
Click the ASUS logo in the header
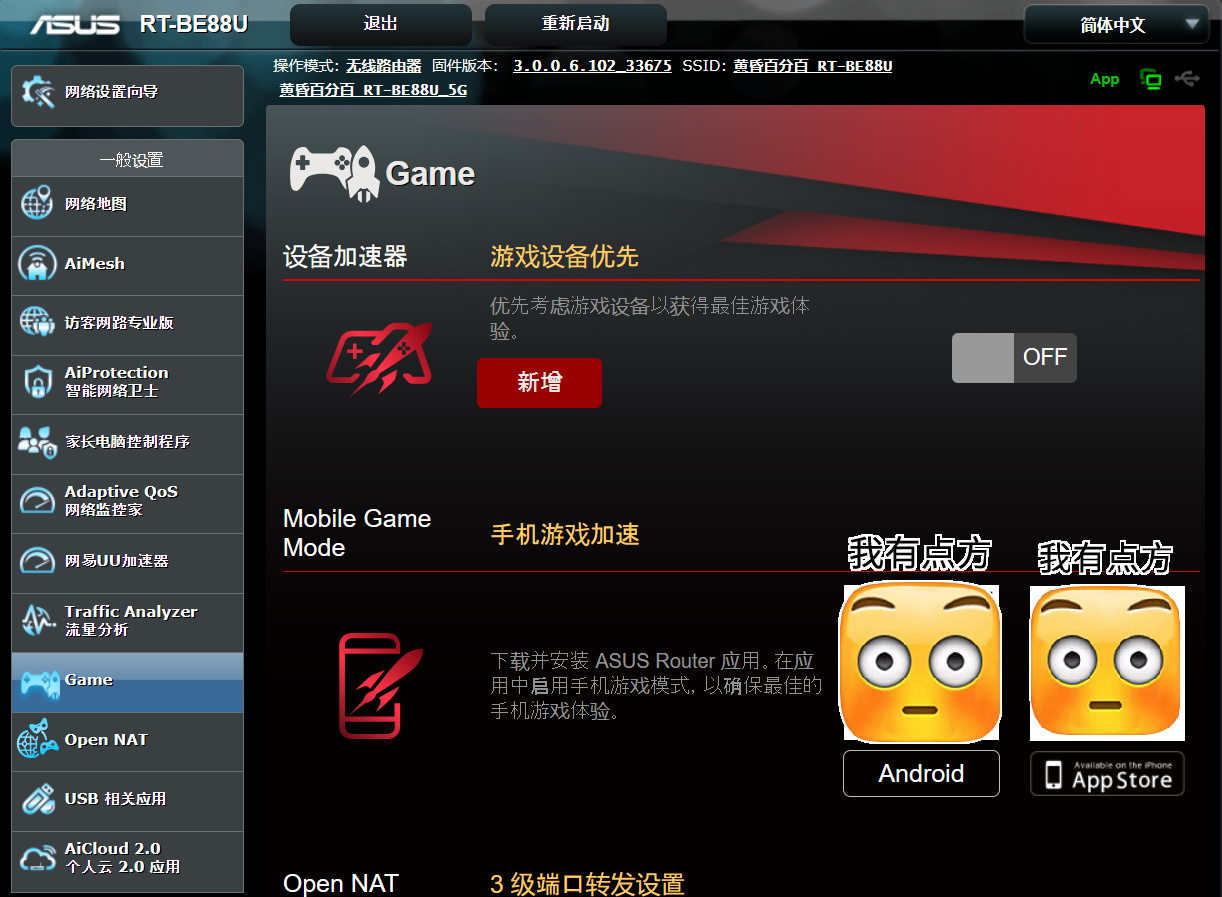pos(76,23)
